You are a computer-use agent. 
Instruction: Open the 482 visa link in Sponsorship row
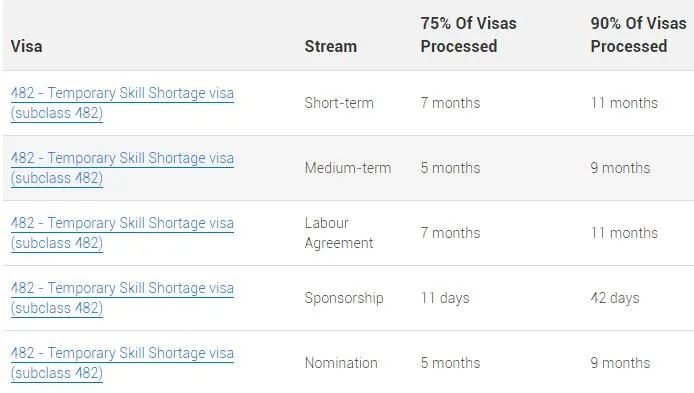coord(122,298)
